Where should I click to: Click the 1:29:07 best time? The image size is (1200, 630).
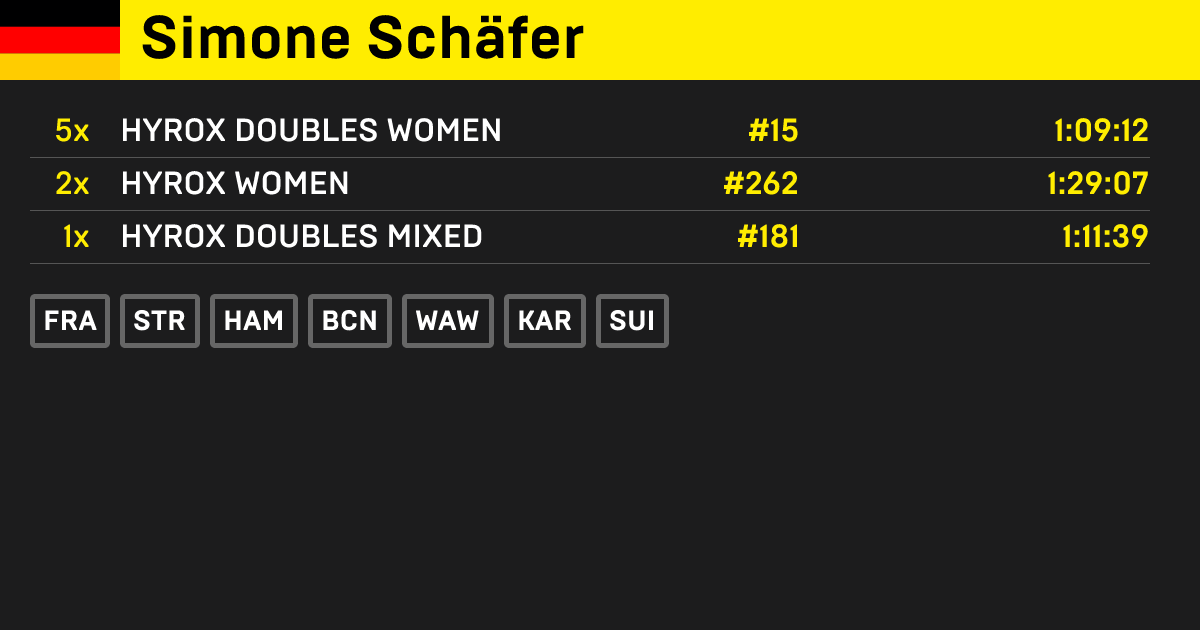pos(1098,184)
